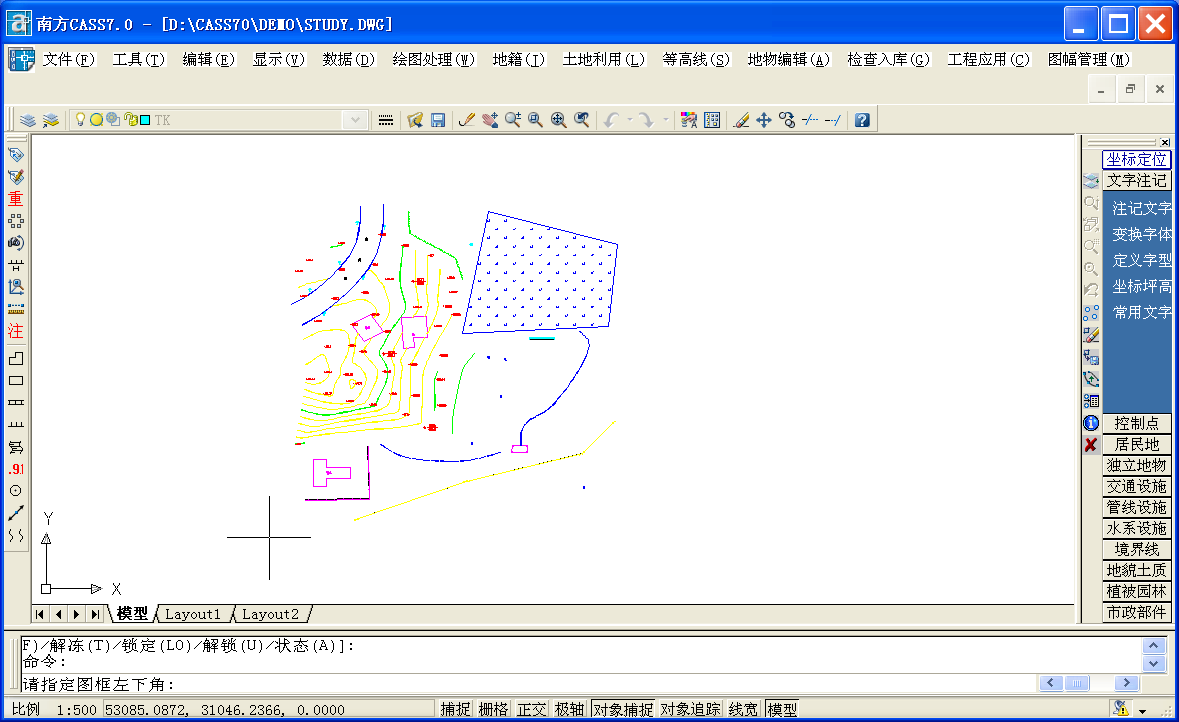Select 注记文字 in side panel
Screen dimensions: 1179x722
click(1141, 208)
